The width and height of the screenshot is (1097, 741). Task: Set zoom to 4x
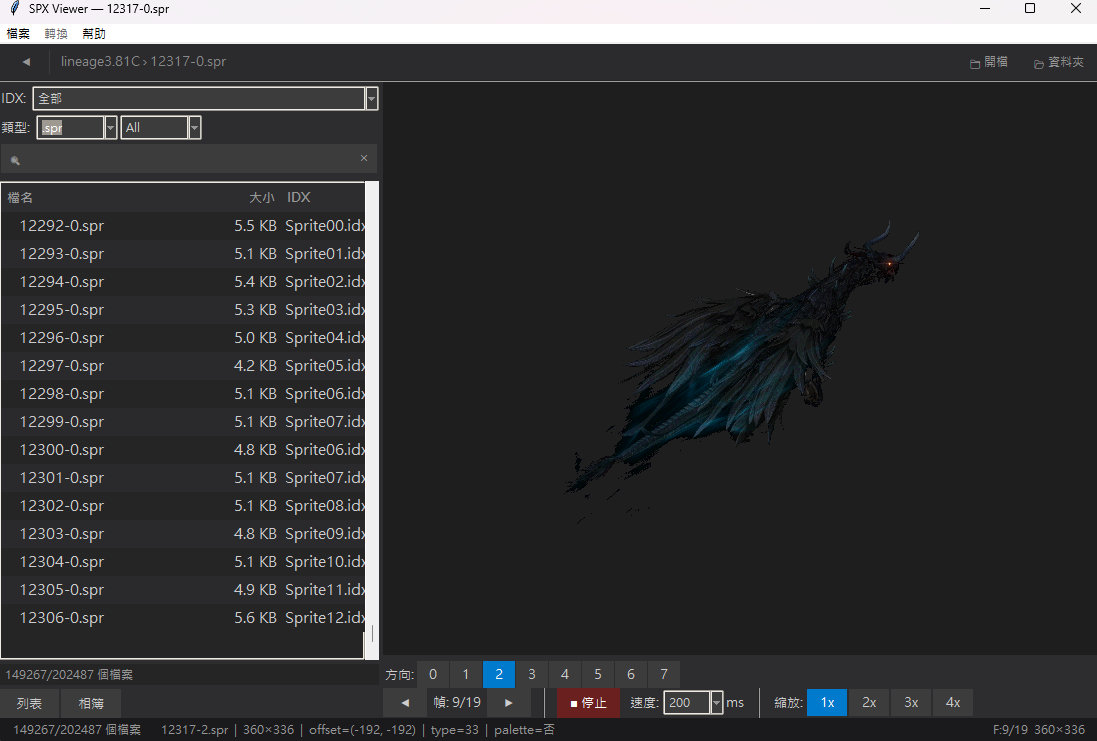[x=953, y=703]
